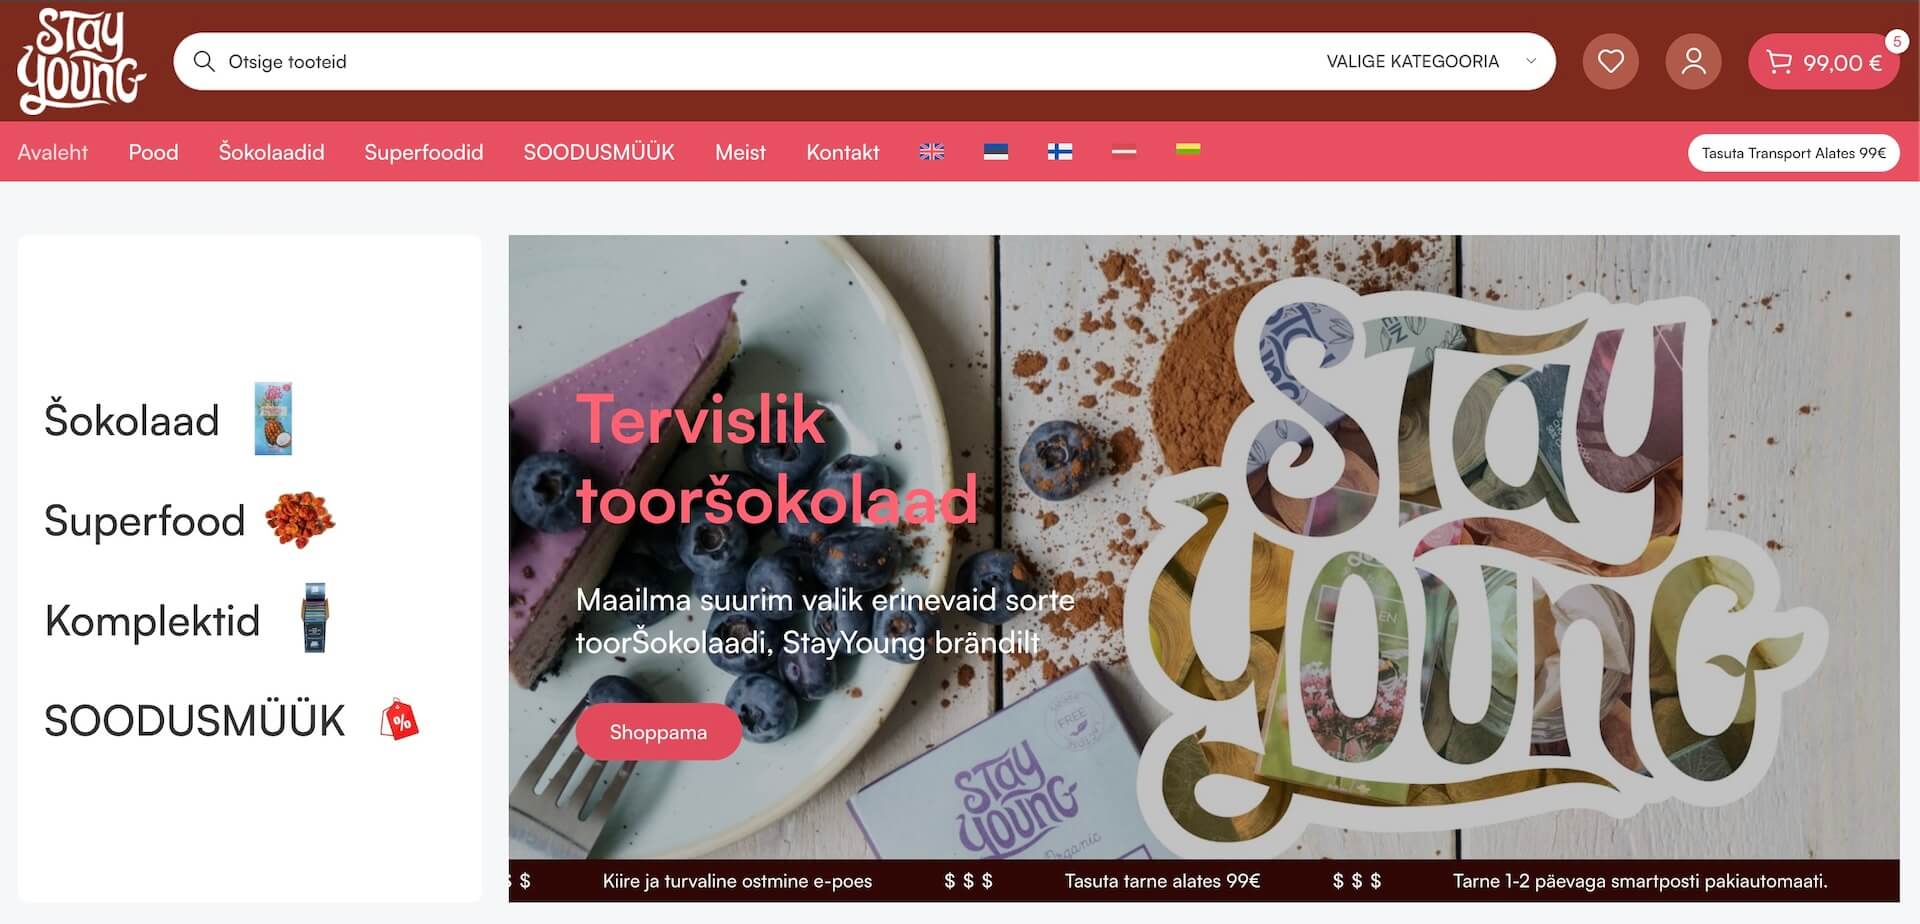Open the wishlist heart icon
This screenshot has height=924, width=1920.
coord(1610,62)
